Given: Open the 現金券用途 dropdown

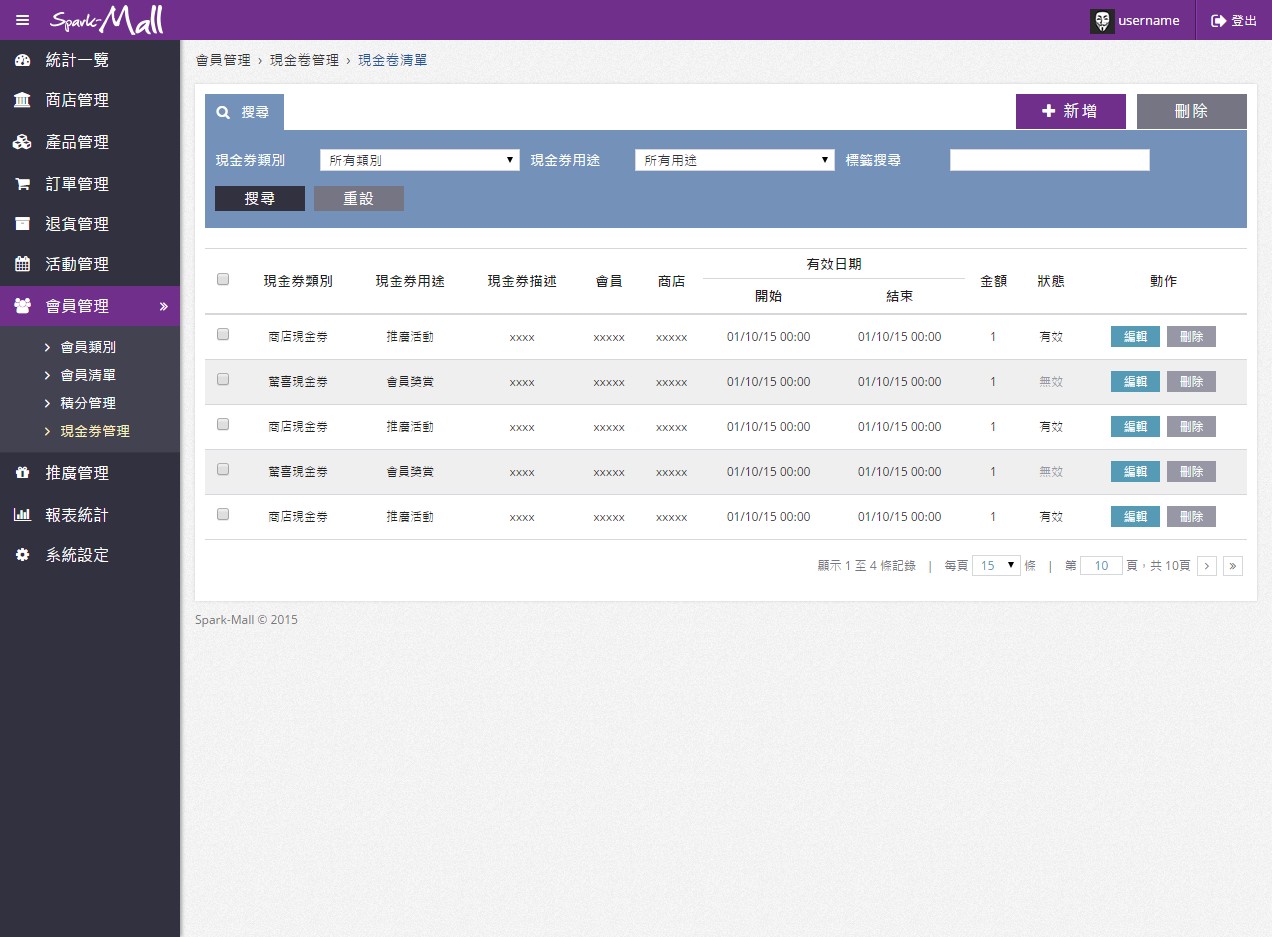Looking at the screenshot, I should [734, 160].
